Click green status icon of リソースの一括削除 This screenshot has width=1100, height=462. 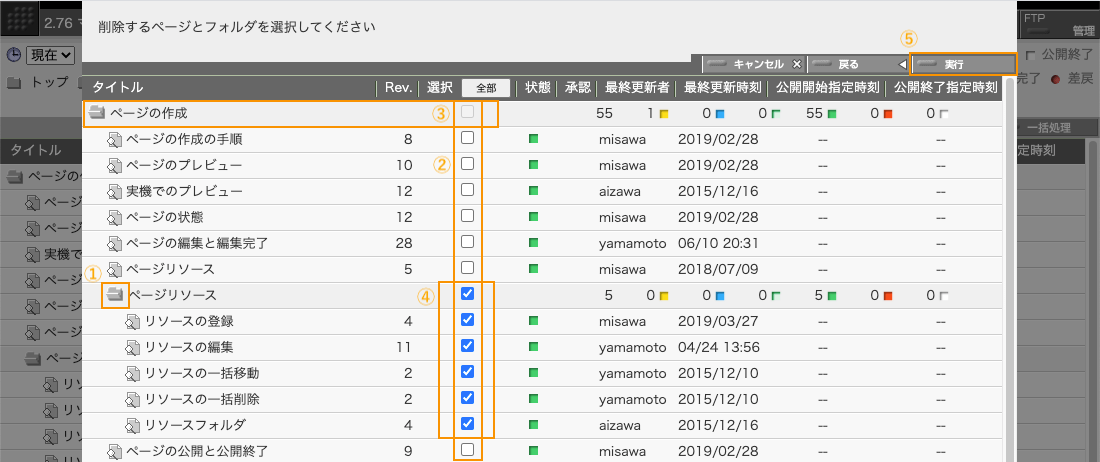tap(533, 399)
